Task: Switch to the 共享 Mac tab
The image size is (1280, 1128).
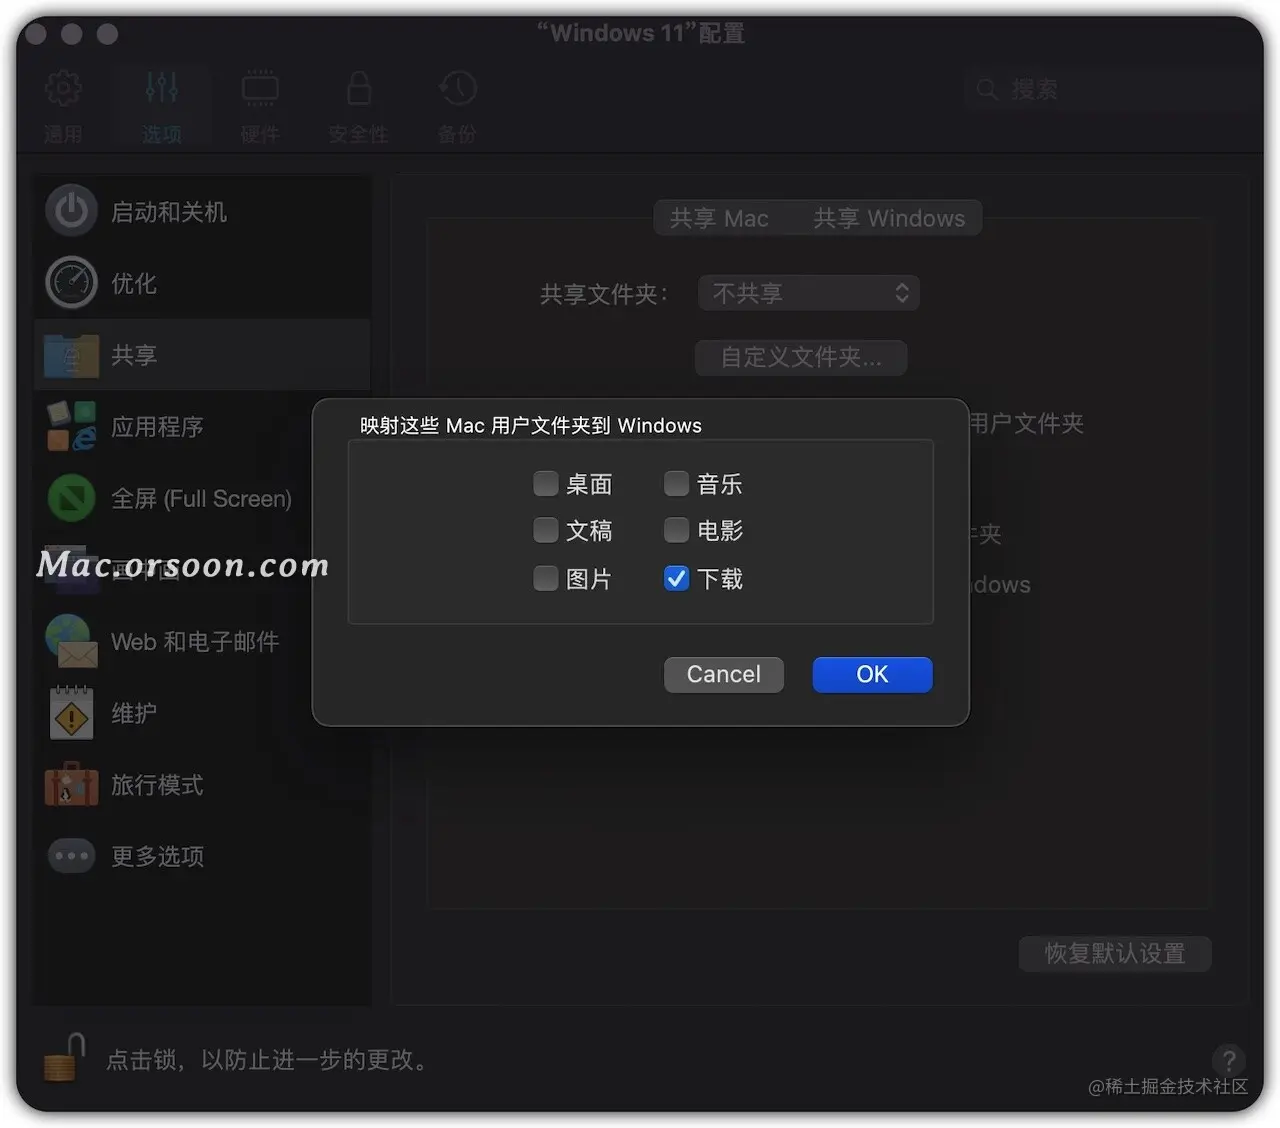Action: click(719, 218)
